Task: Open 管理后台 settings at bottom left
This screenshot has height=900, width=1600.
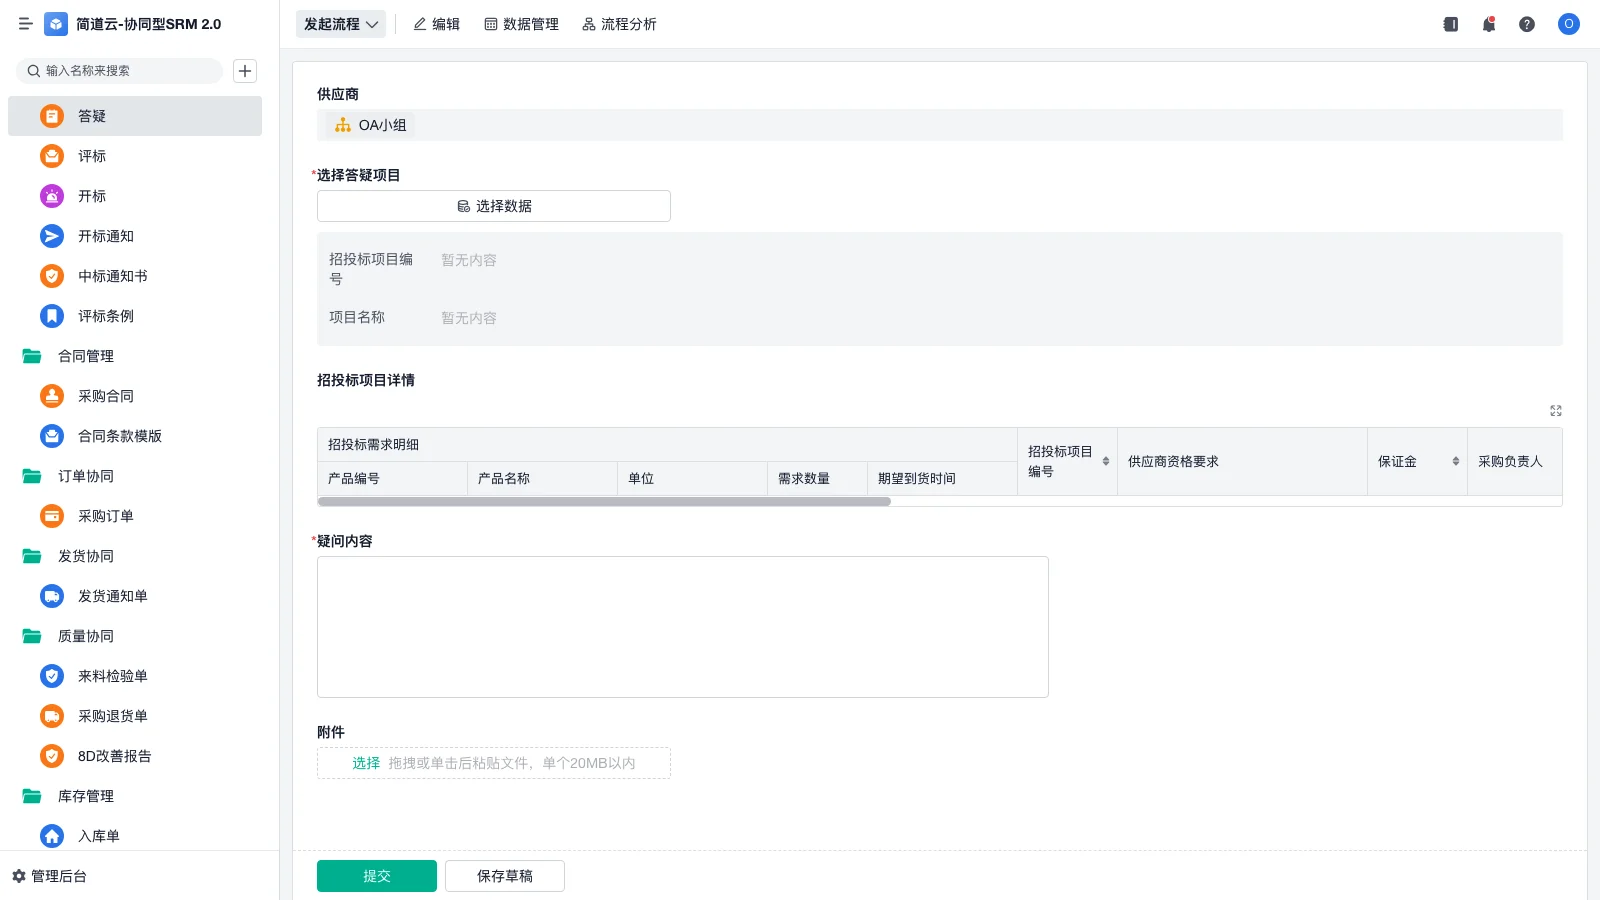Action: (49, 876)
